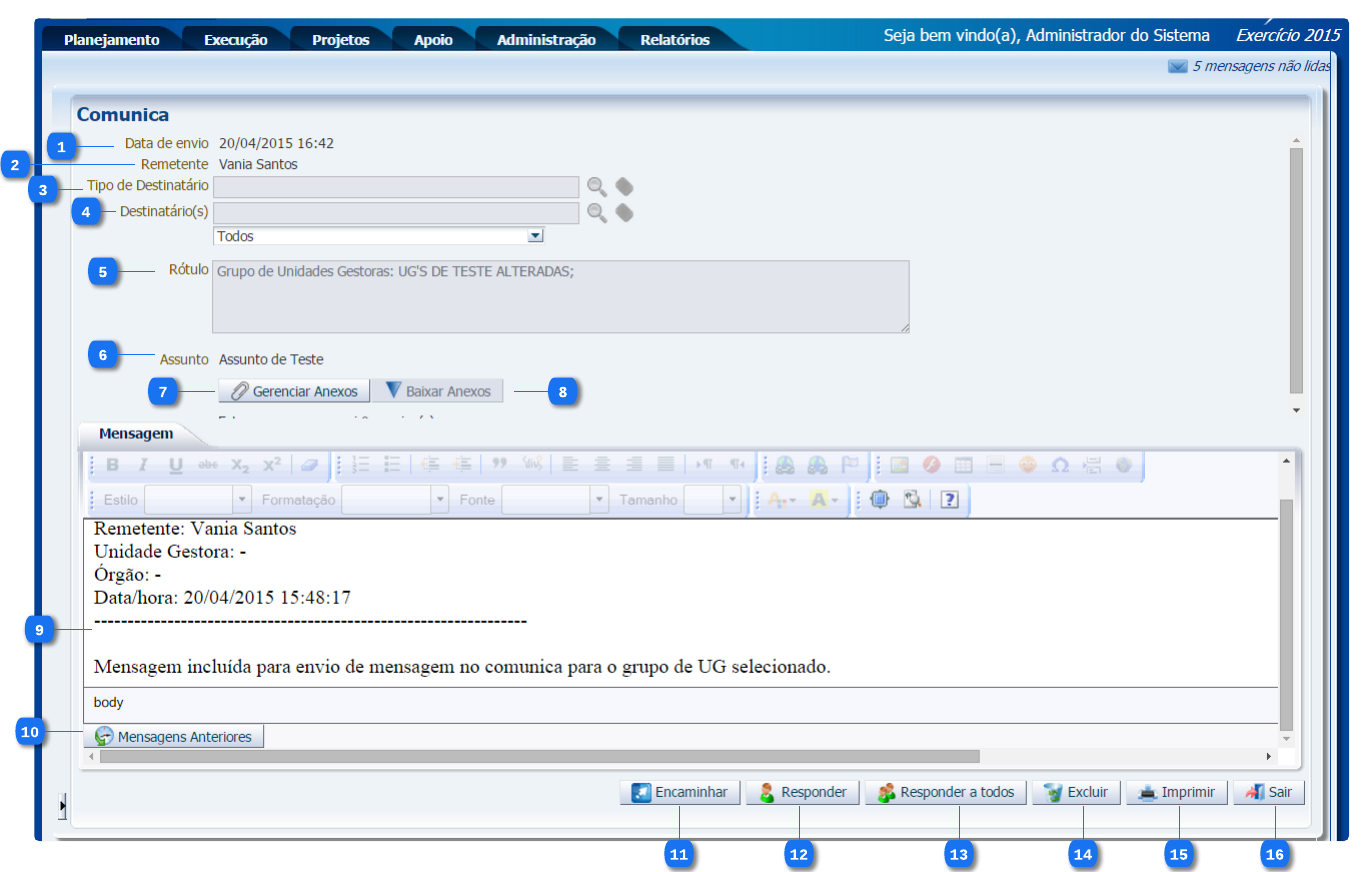Click the superscript icon
1371x872 pixels.
272,465
